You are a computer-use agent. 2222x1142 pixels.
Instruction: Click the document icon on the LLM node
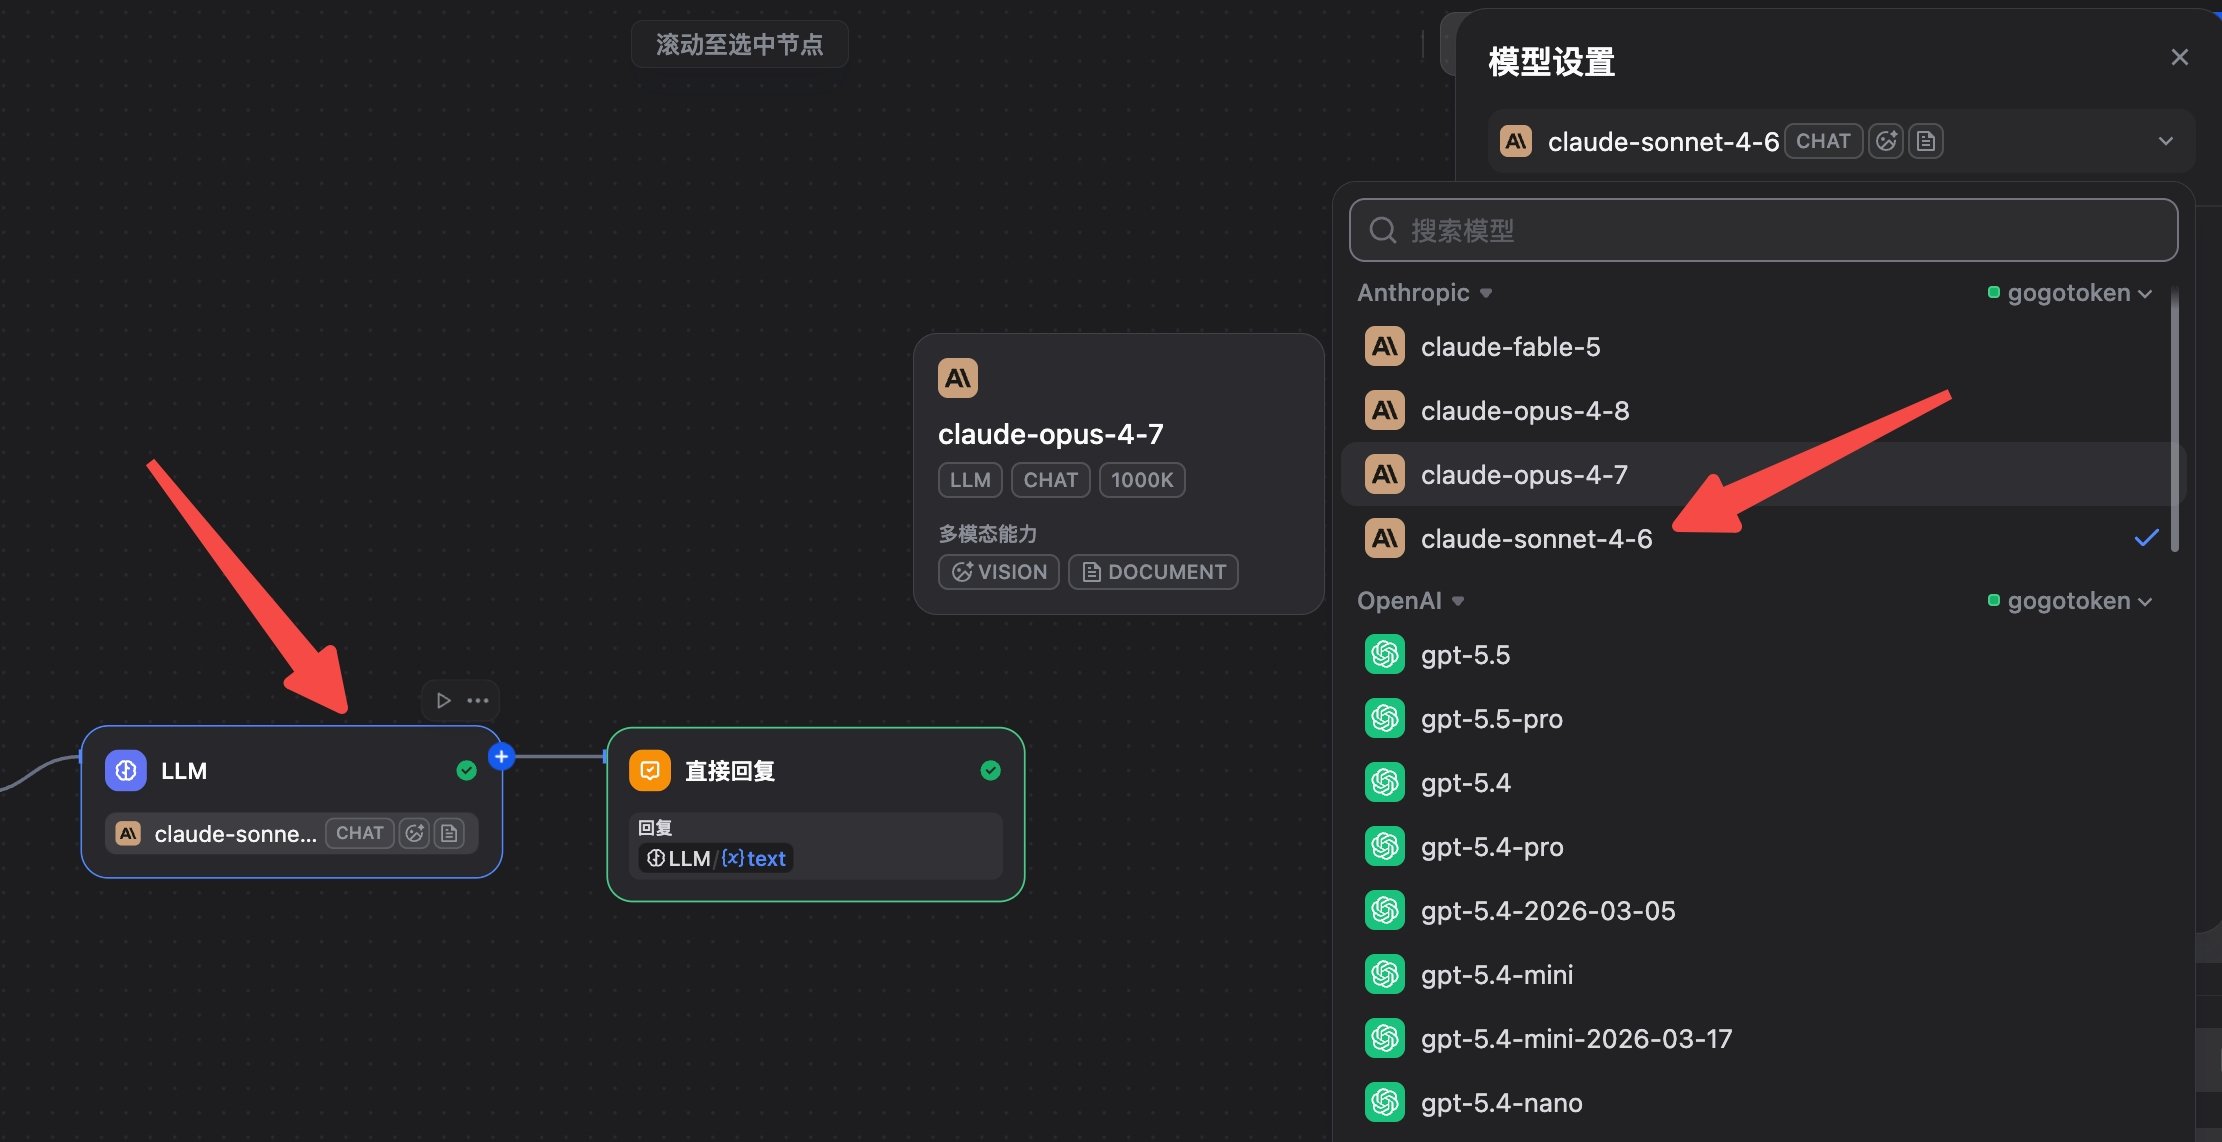[450, 833]
